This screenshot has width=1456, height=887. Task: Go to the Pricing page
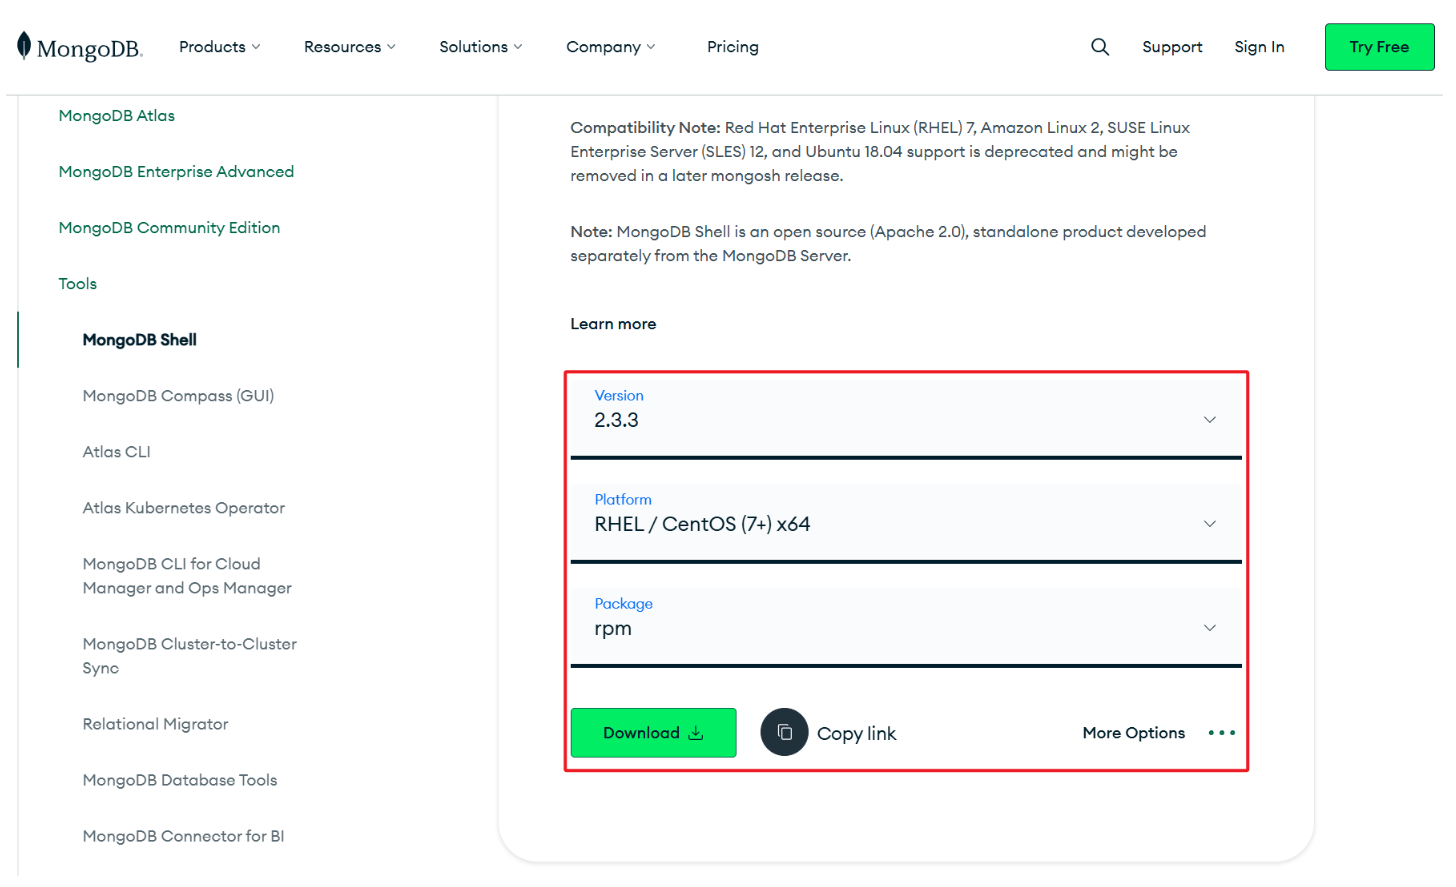(733, 47)
